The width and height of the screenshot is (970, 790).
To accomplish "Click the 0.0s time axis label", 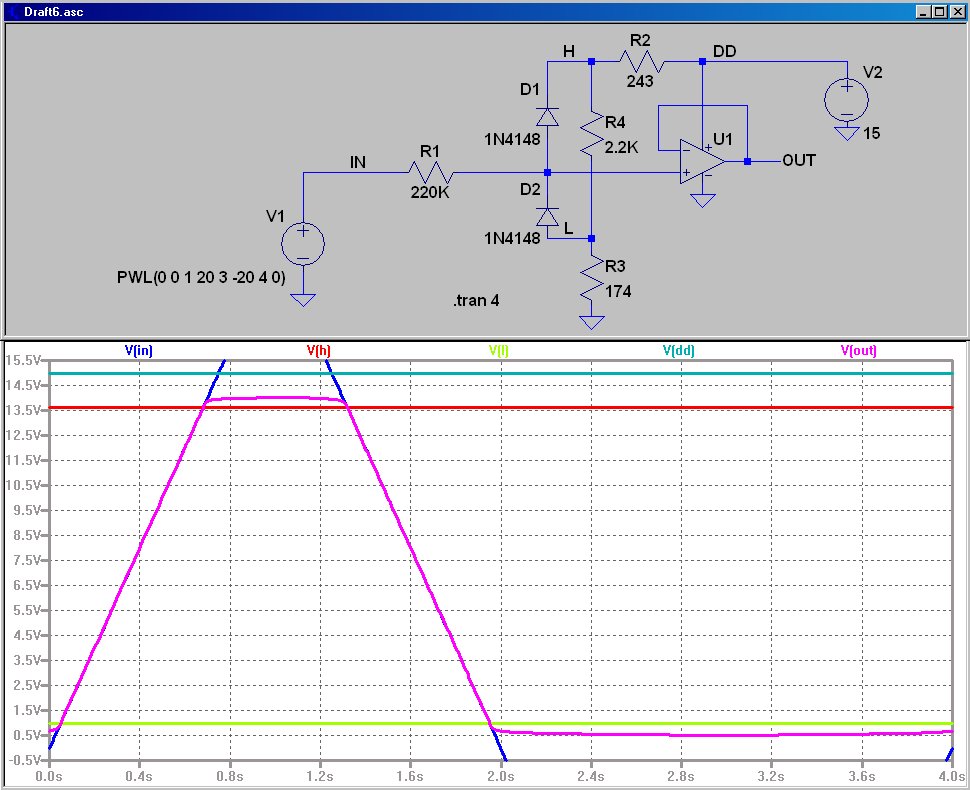I will click(49, 776).
